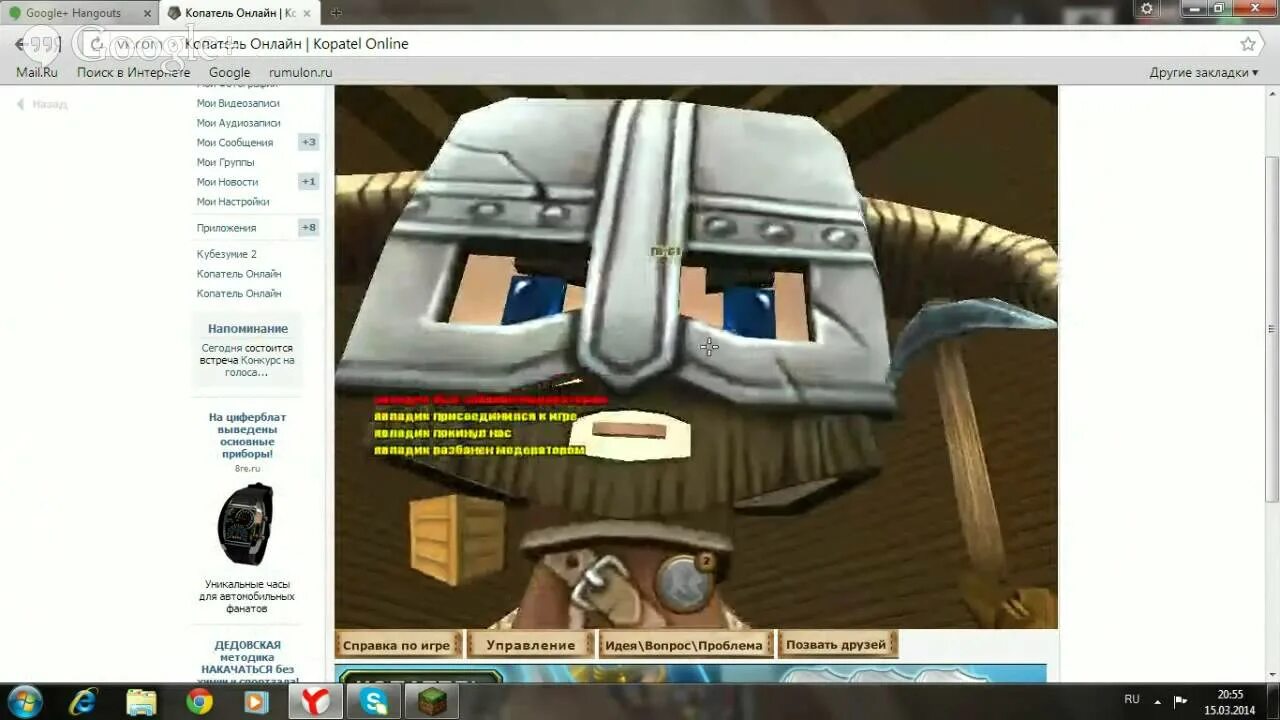
Task: Open the Поиск в Интернете bookmark
Action: pyautogui.click(x=133, y=73)
